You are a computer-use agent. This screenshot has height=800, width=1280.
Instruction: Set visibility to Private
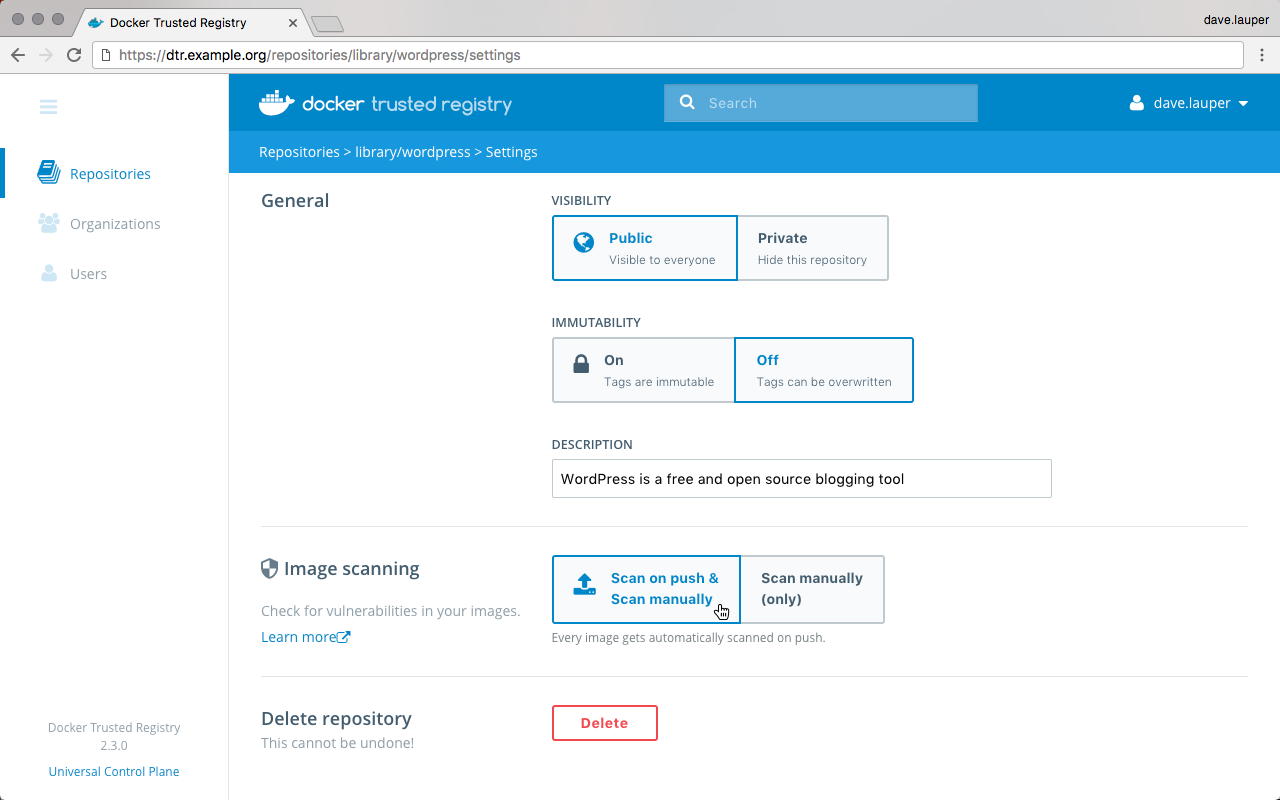[x=812, y=248]
